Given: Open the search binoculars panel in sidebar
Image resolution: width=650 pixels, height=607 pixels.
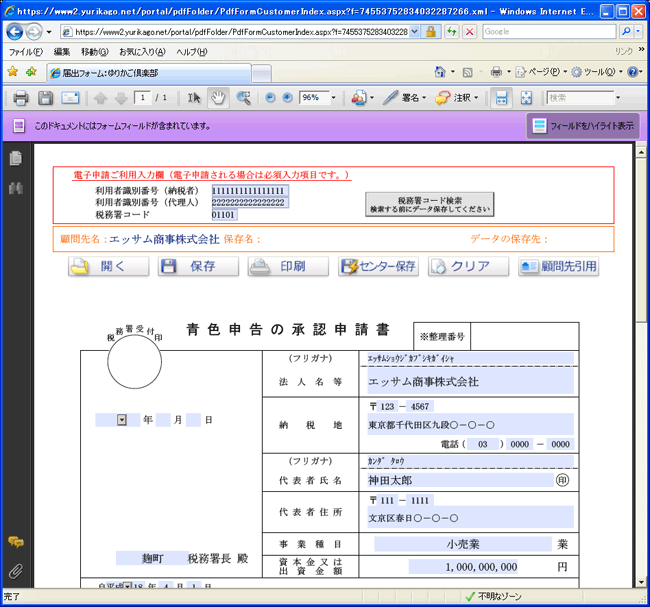Looking at the screenshot, I should (x=16, y=188).
